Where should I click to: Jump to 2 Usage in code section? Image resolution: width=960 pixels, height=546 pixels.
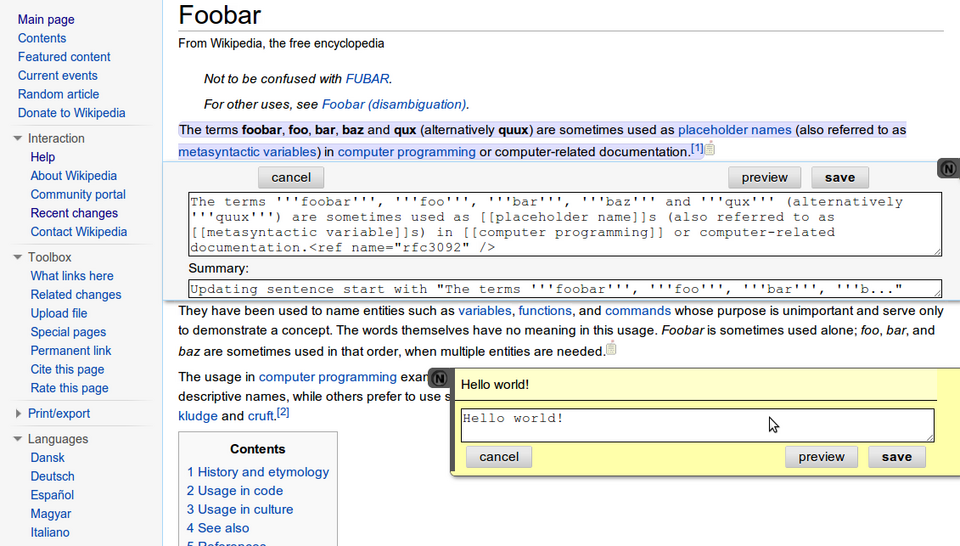click(234, 491)
